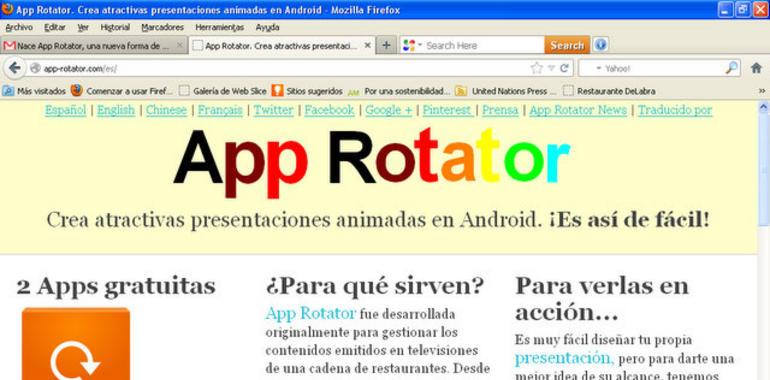Click the Chinese language link
The width and height of the screenshot is (770, 380).
(x=166, y=110)
